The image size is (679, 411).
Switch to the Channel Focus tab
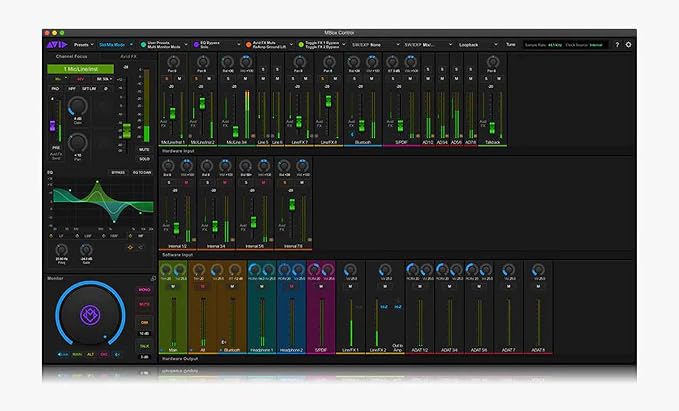pos(71,57)
